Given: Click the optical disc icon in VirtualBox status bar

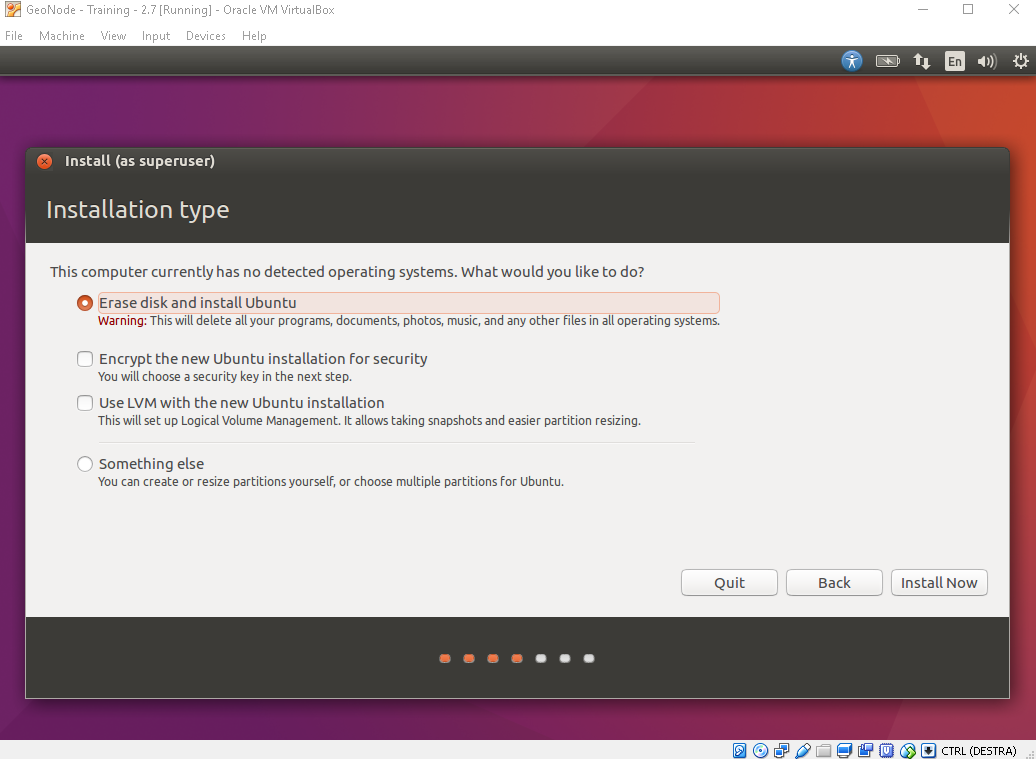Looking at the screenshot, I should coord(760,750).
